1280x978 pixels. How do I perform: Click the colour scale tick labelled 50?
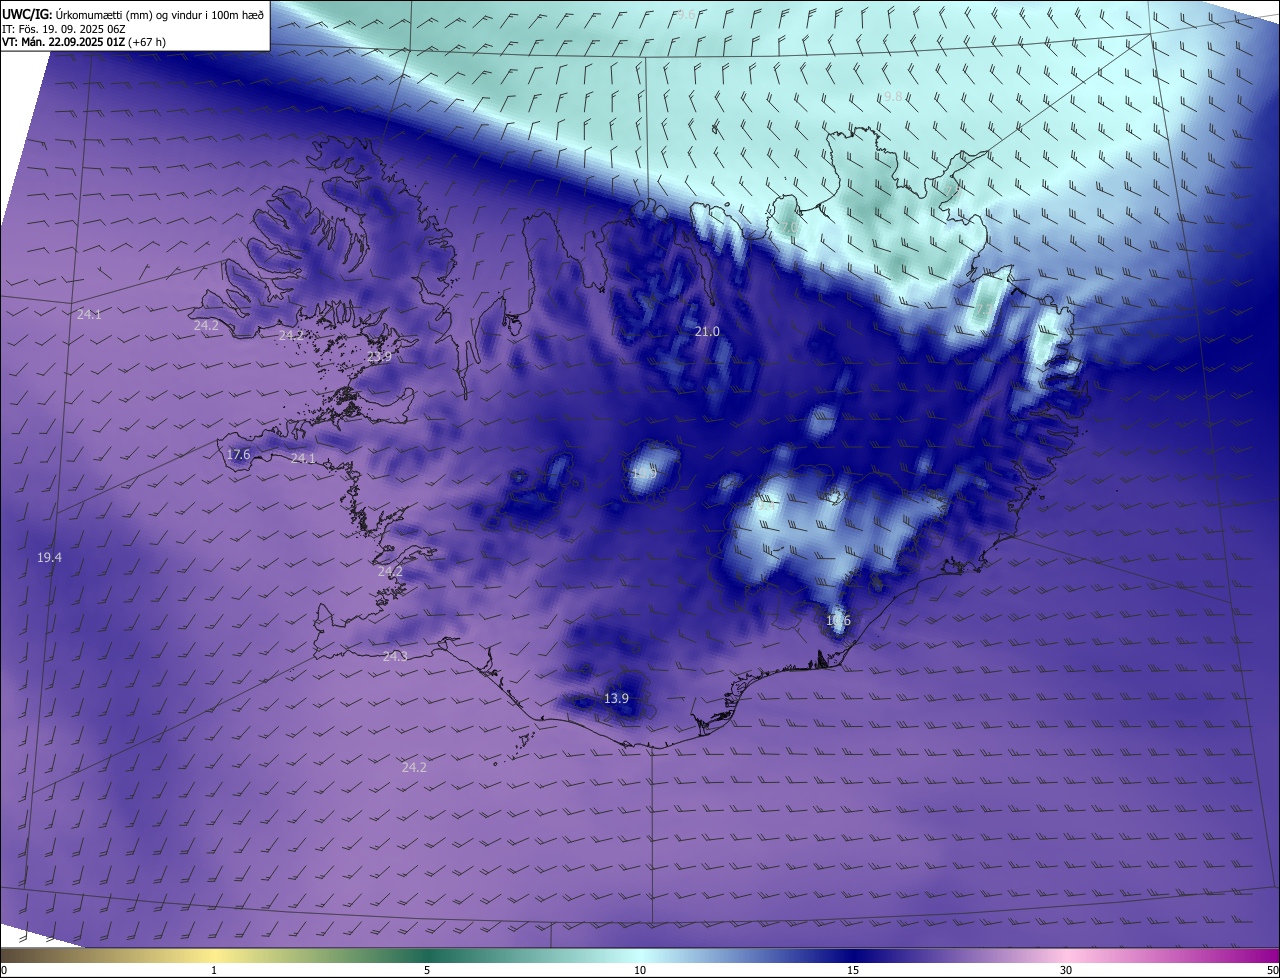1272,970
